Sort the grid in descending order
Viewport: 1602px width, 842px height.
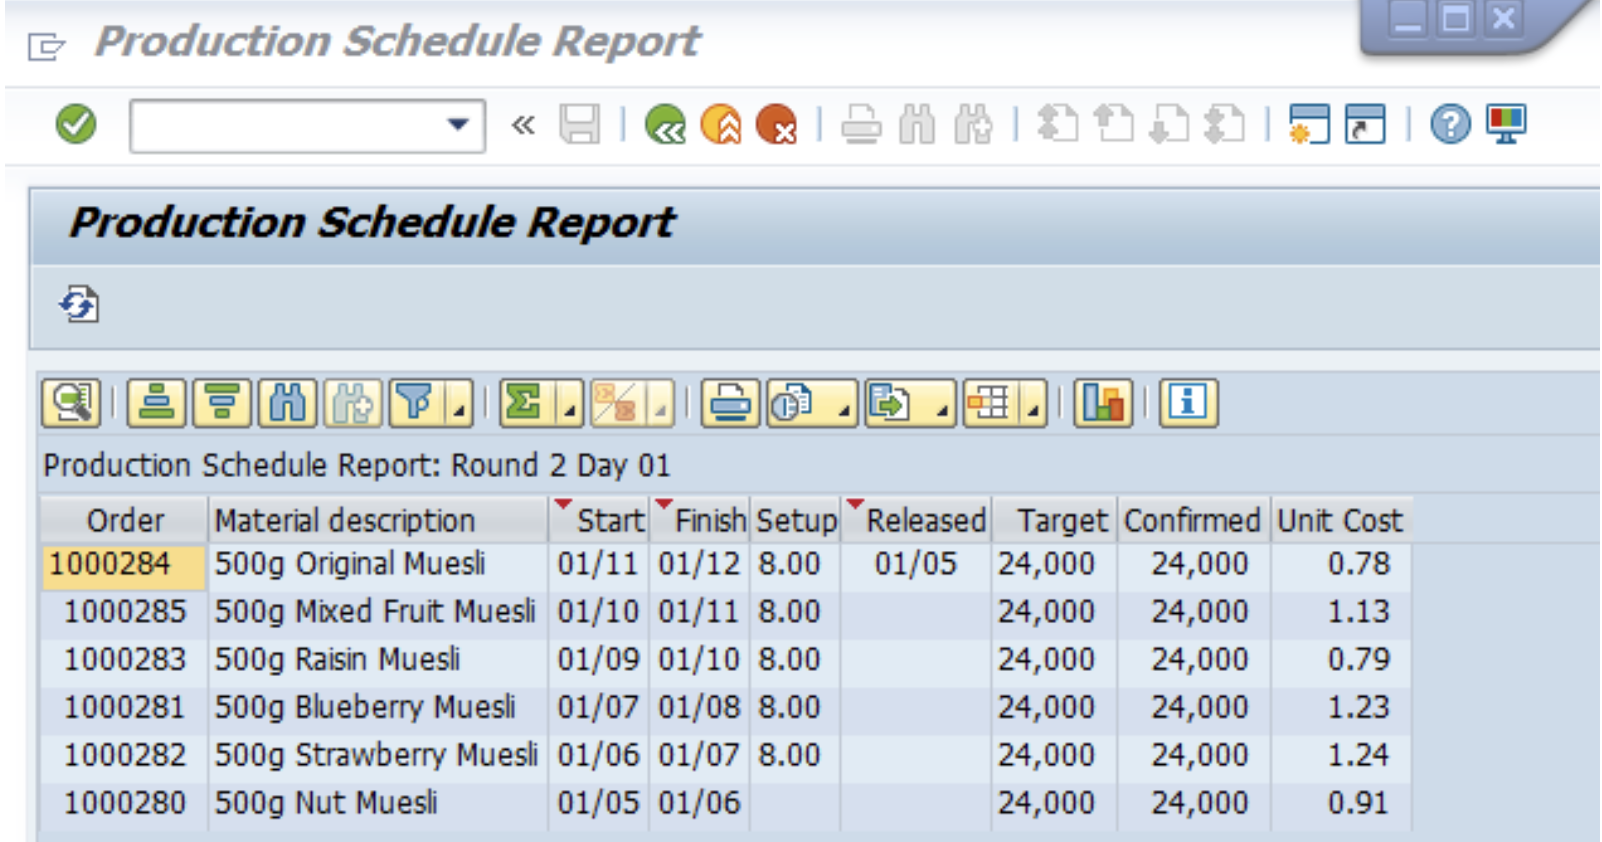pyautogui.click(x=222, y=403)
